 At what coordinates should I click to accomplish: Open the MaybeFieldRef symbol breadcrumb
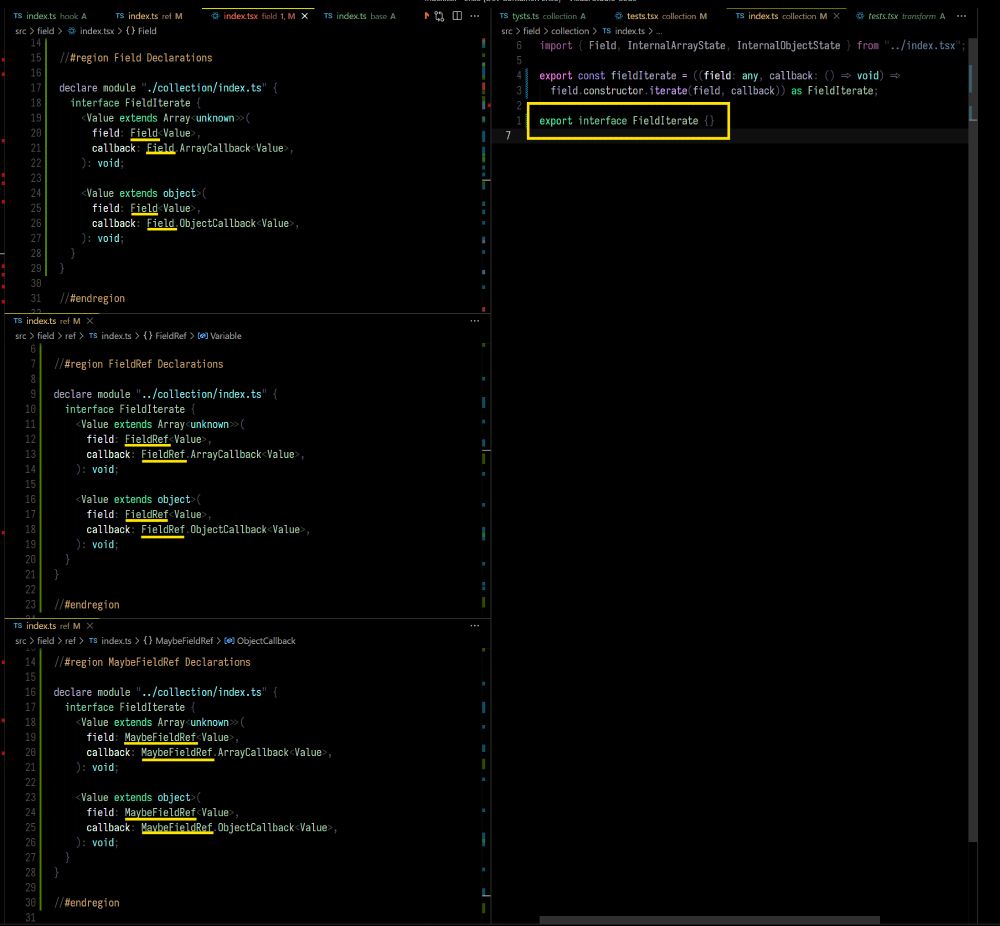pos(178,640)
